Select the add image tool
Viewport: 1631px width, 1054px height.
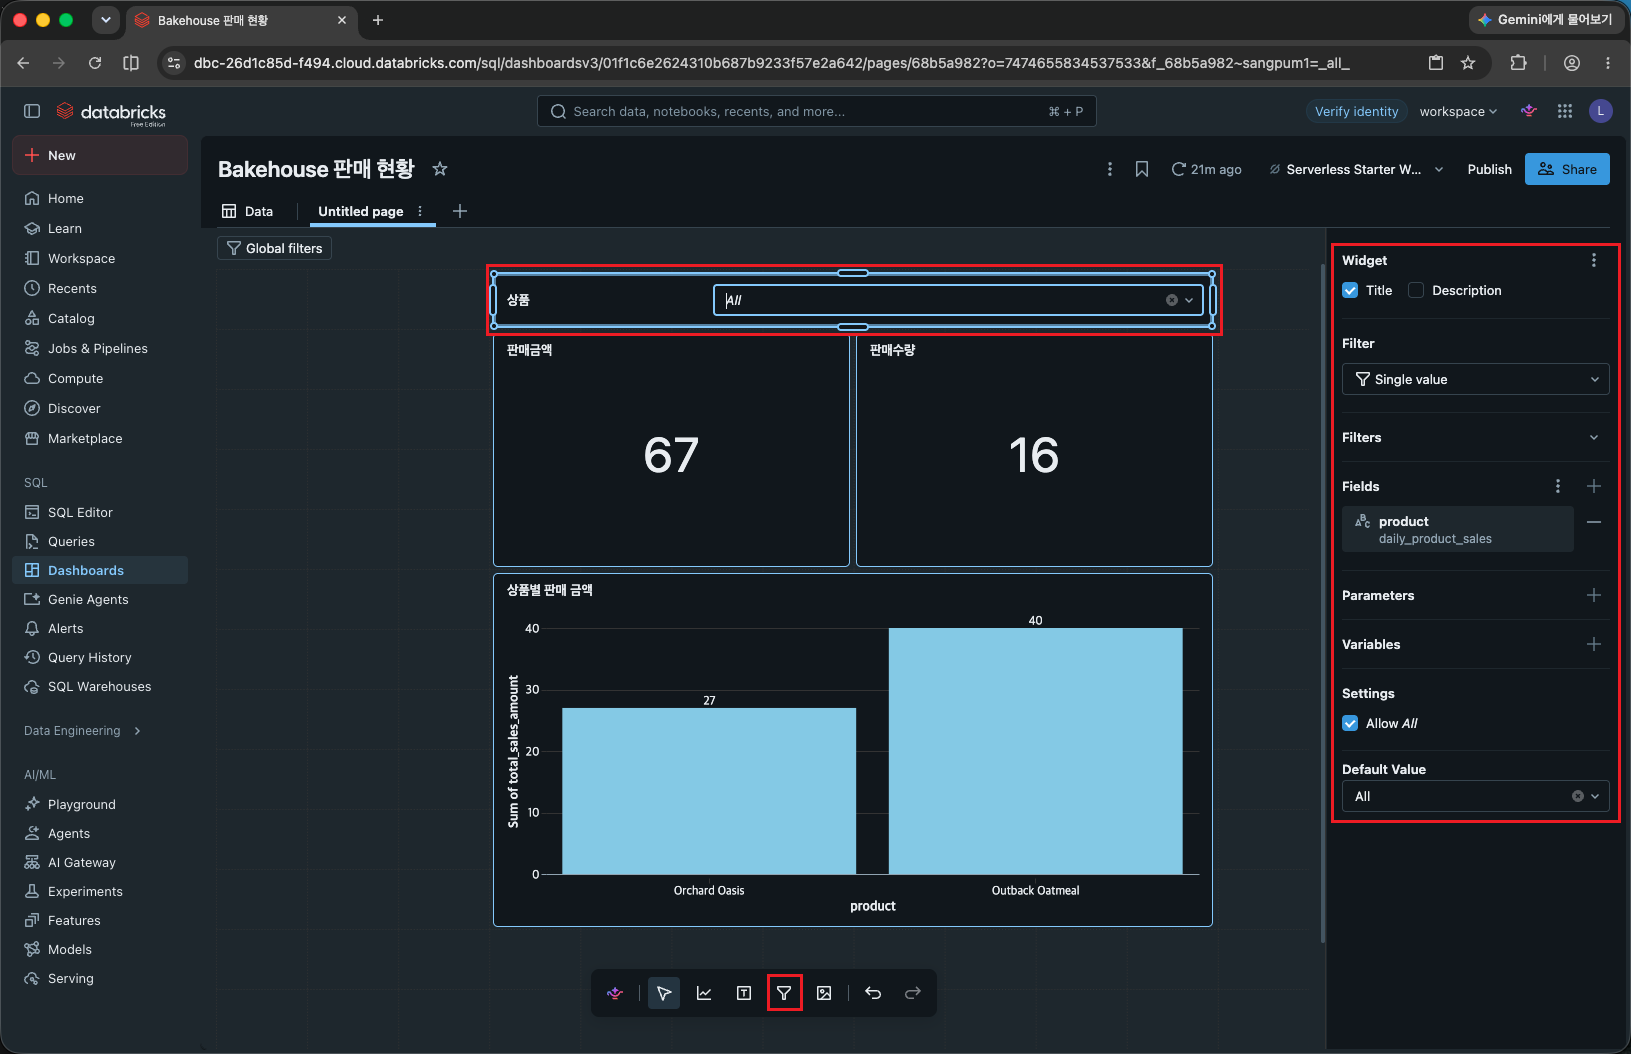[824, 993]
